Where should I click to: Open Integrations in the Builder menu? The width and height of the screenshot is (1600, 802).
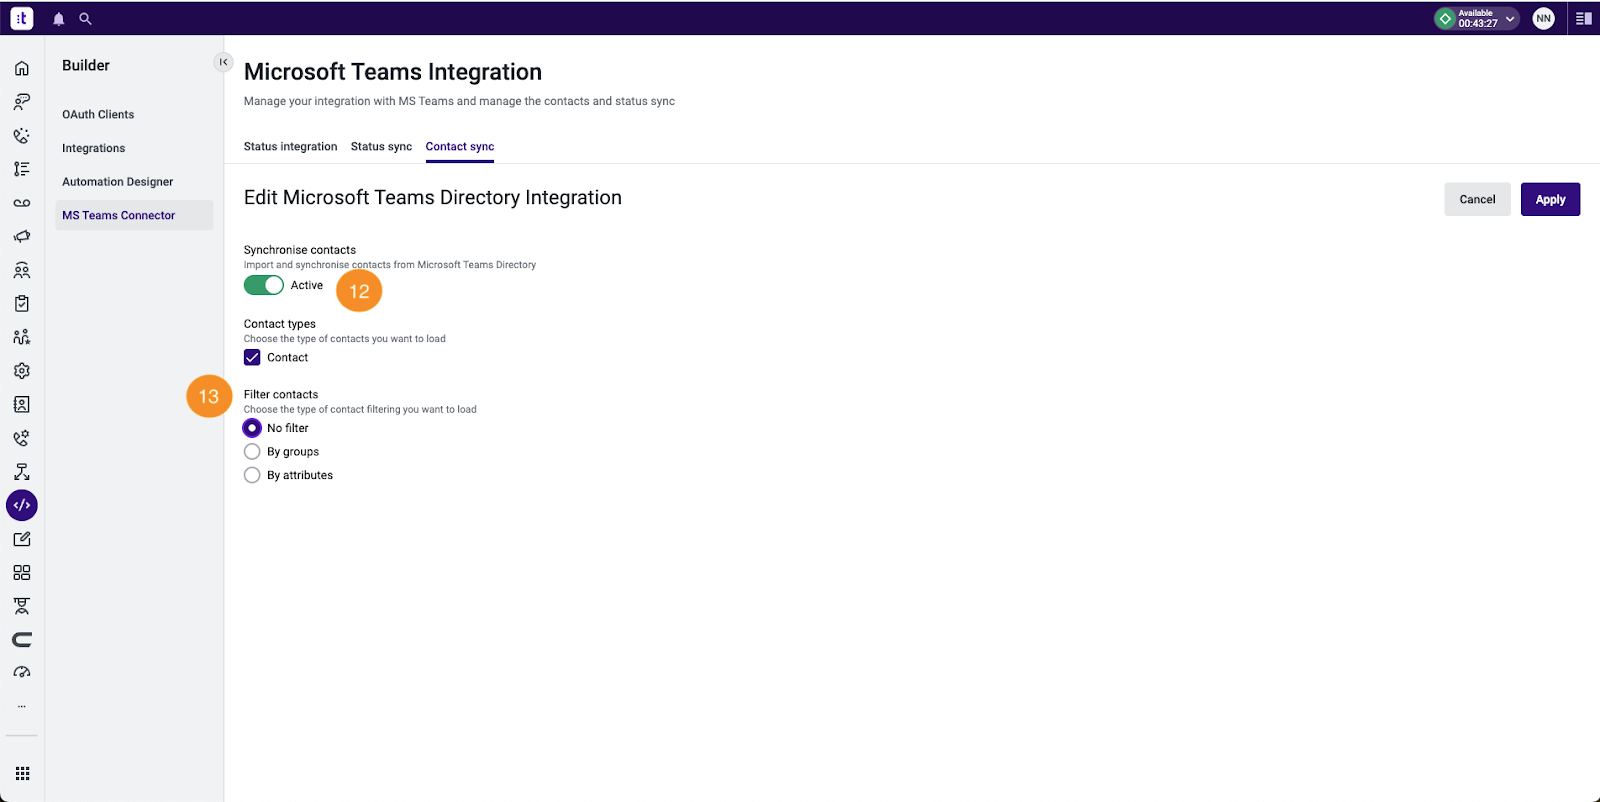click(x=94, y=148)
